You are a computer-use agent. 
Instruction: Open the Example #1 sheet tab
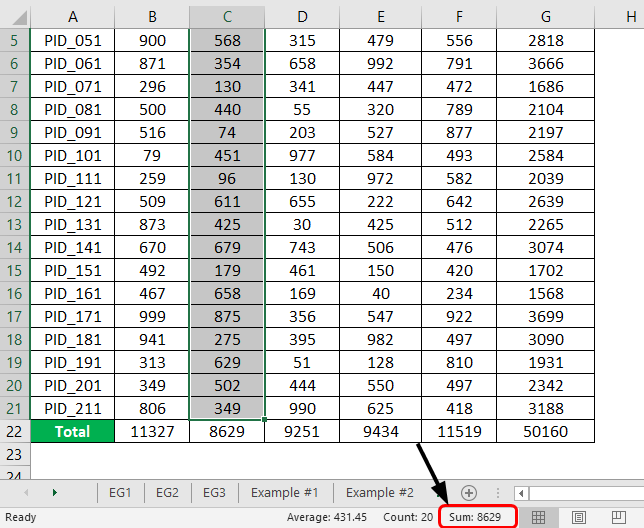tap(285, 492)
